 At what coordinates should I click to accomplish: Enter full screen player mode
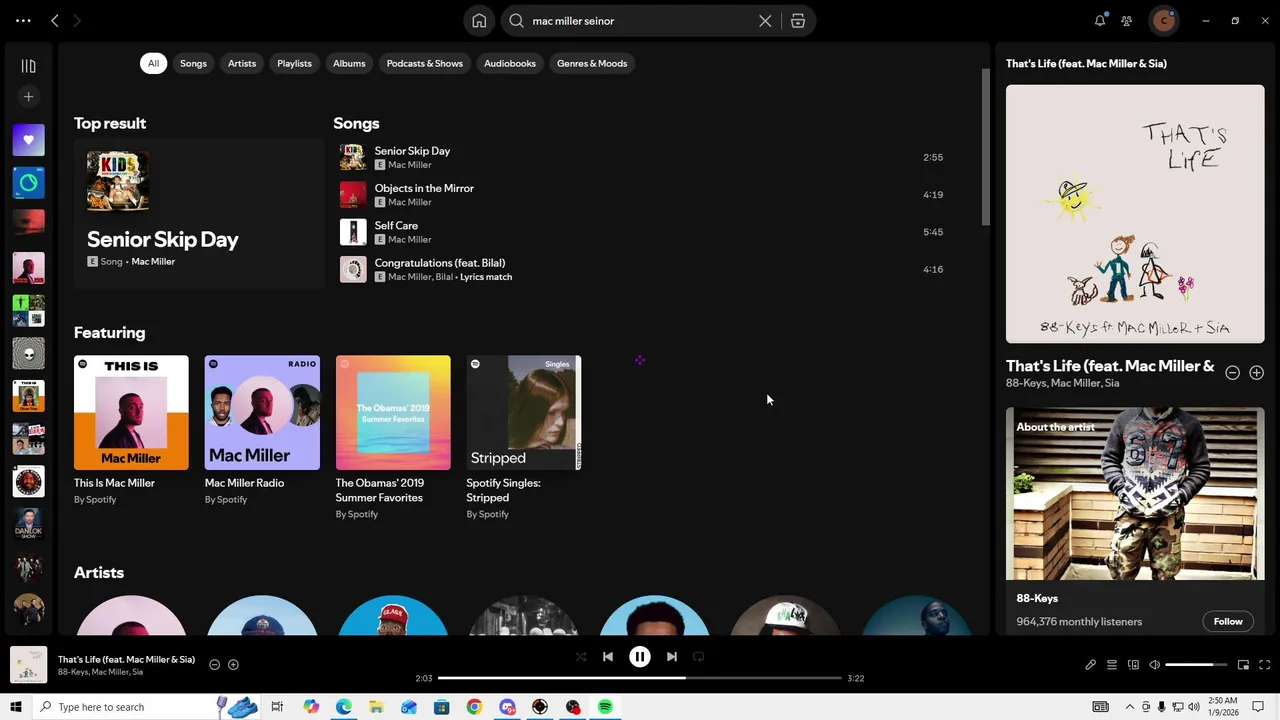[1264, 665]
